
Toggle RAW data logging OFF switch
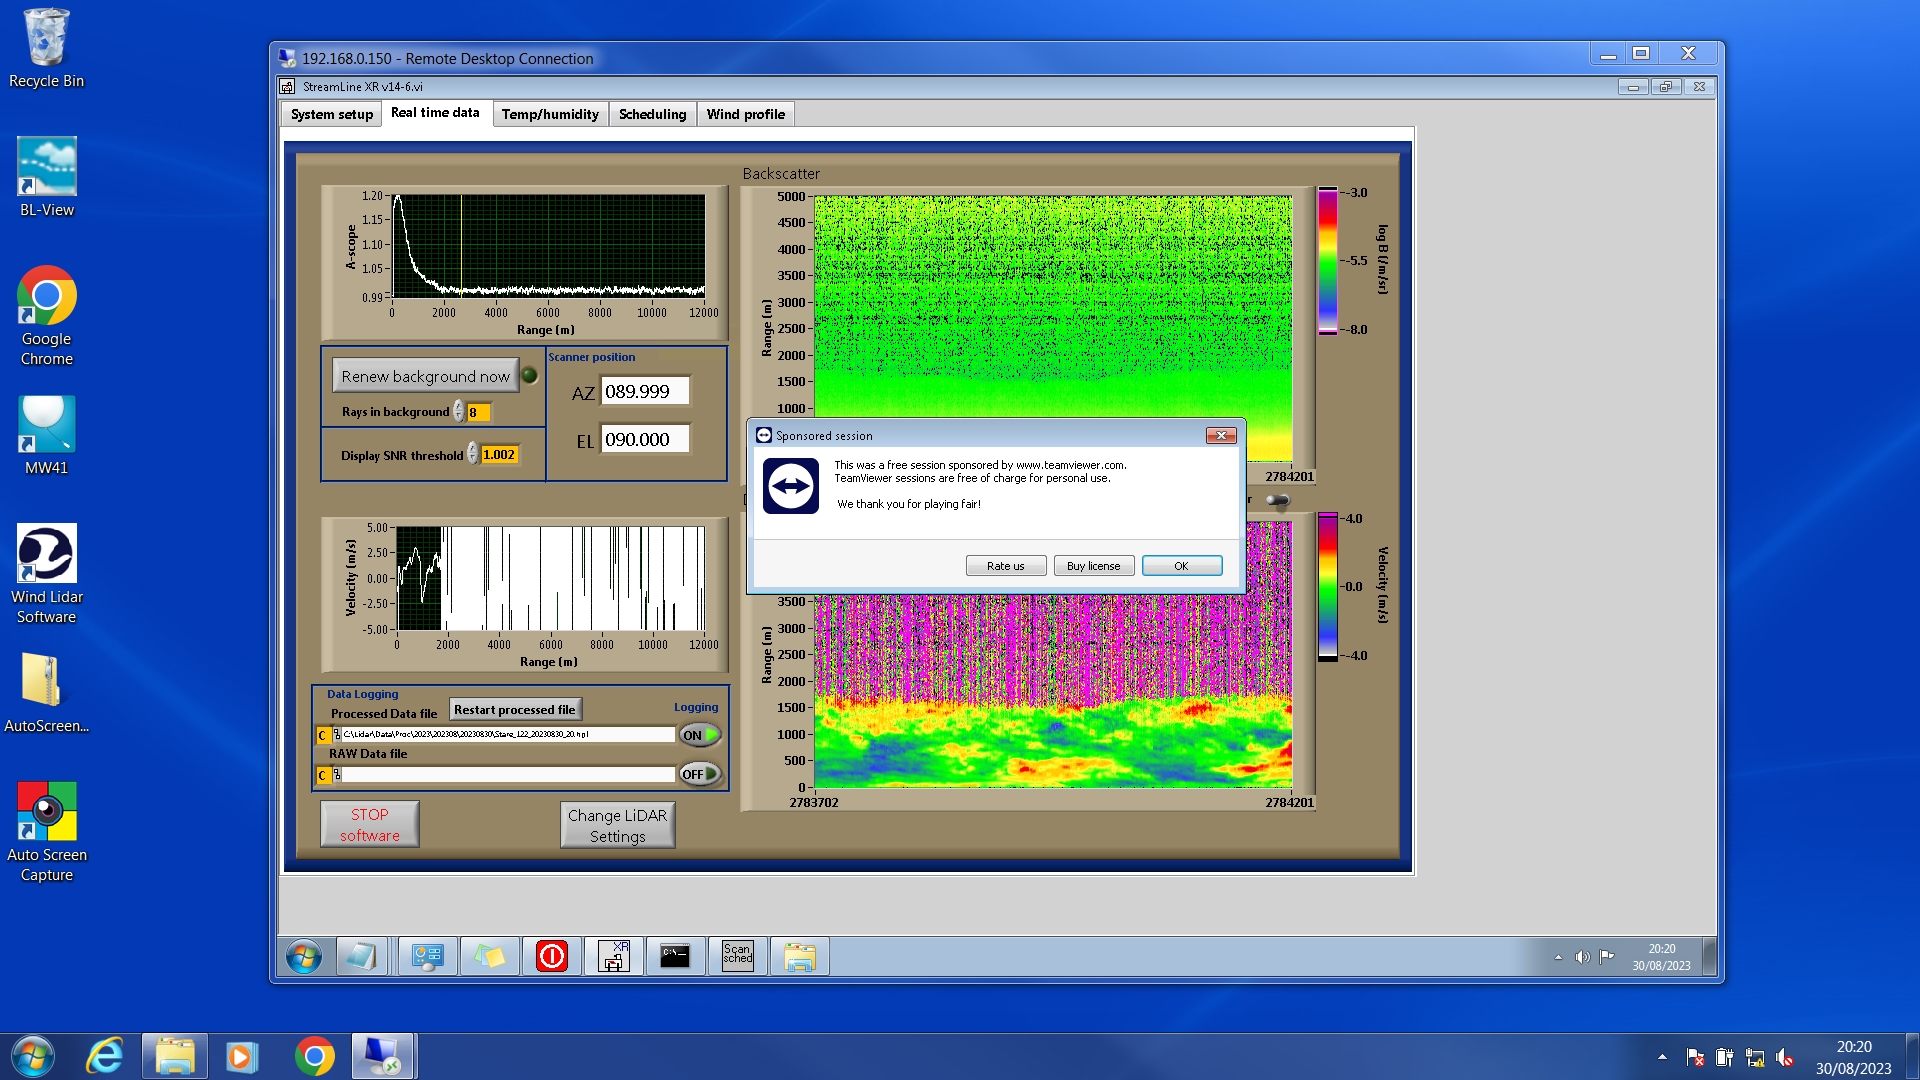click(x=700, y=774)
